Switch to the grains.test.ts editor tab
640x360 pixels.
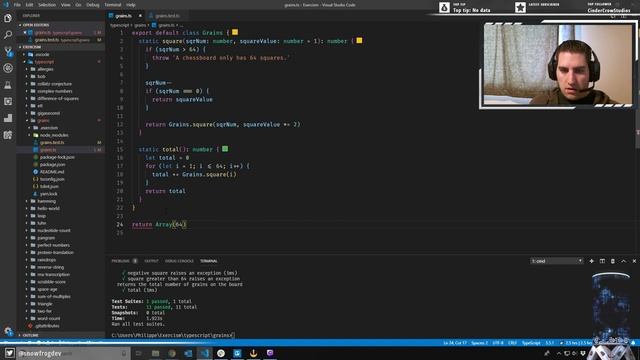pos(167,16)
